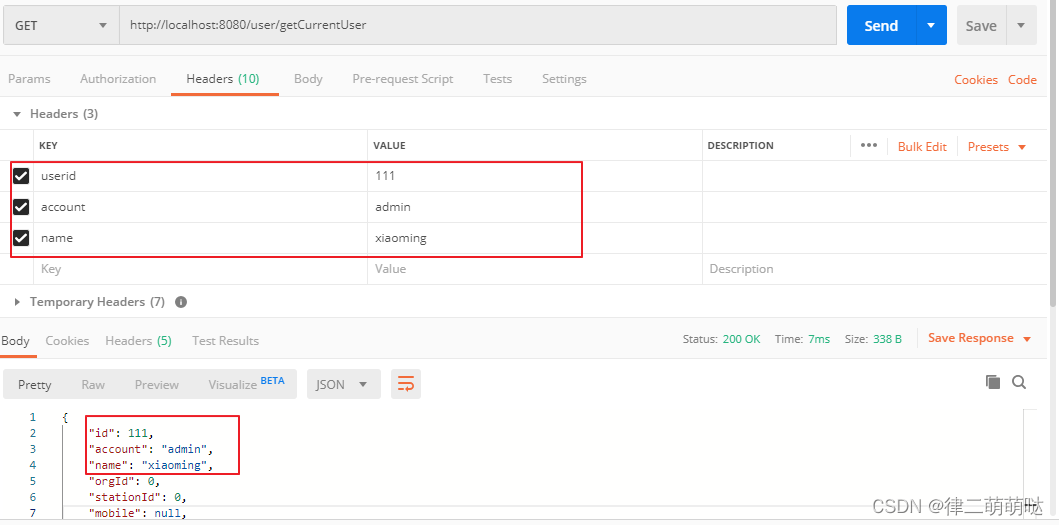Send the request
The image size is (1059, 525).
click(881, 26)
